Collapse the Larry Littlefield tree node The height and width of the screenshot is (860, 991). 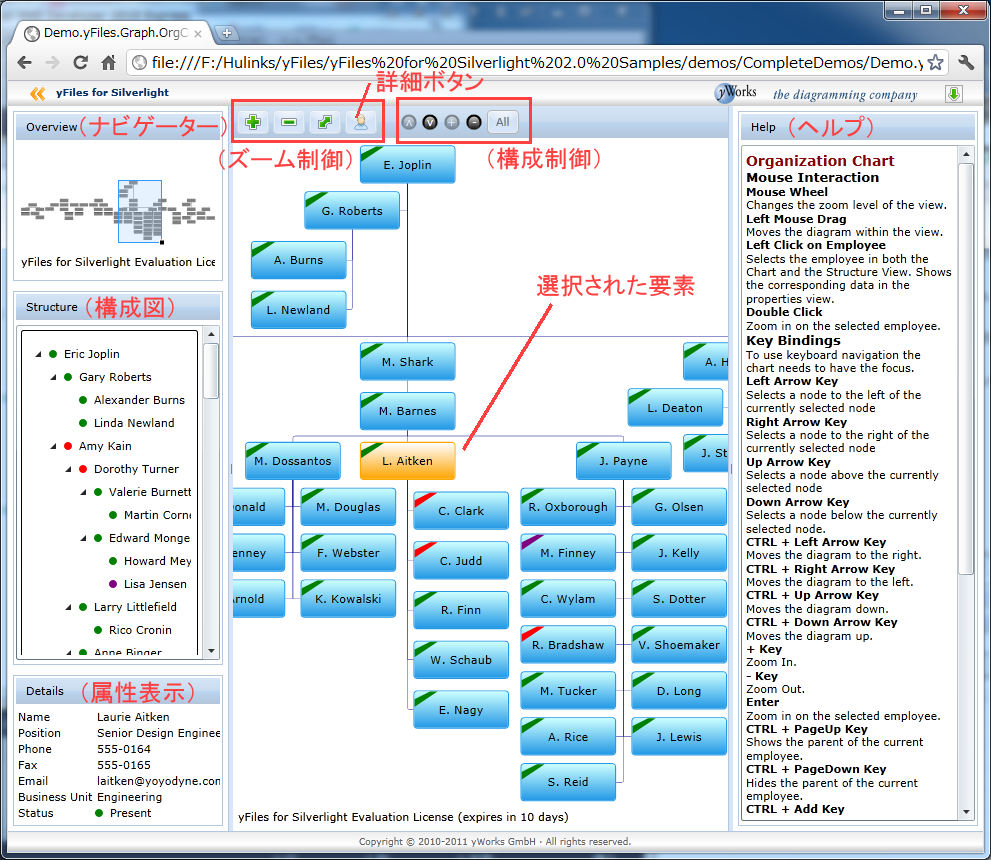(x=68, y=607)
